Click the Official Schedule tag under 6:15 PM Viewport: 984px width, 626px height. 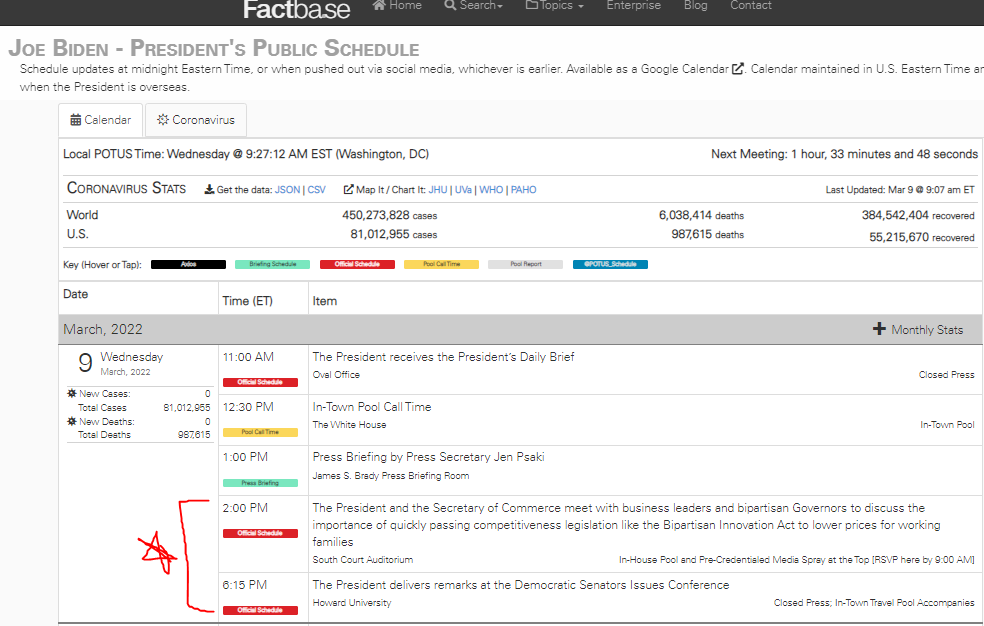(x=260, y=610)
